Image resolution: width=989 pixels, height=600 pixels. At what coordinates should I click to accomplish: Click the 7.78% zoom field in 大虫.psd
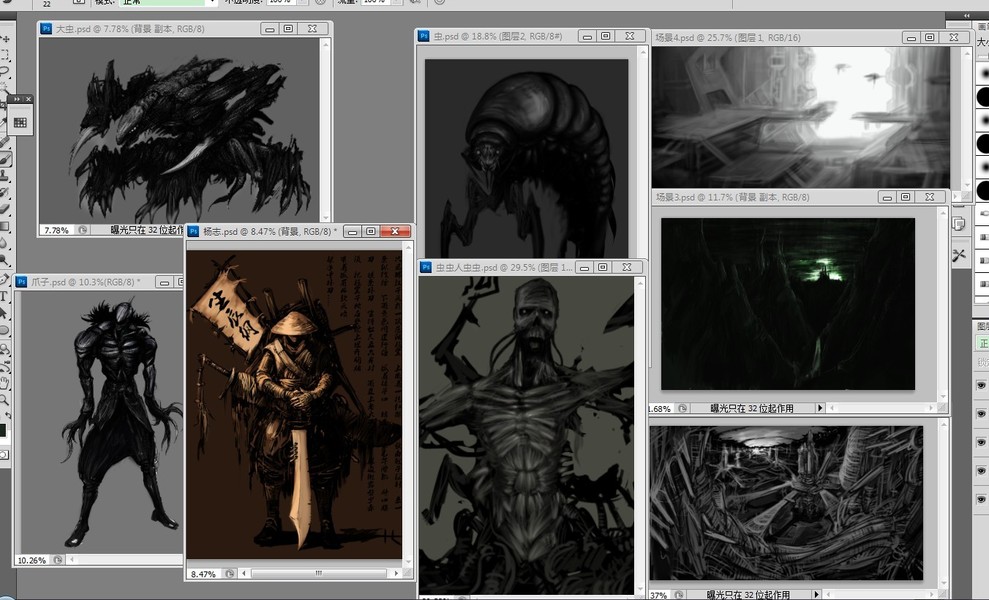(57, 230)
